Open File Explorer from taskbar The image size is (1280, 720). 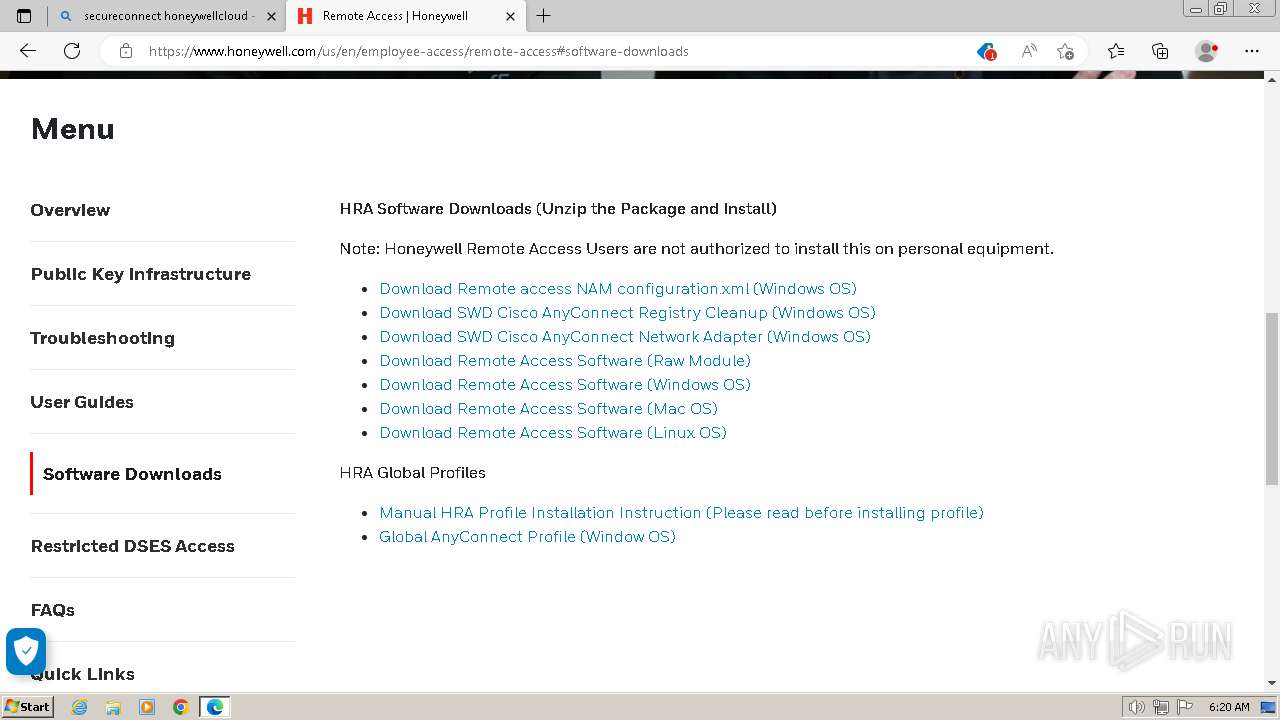113,707
